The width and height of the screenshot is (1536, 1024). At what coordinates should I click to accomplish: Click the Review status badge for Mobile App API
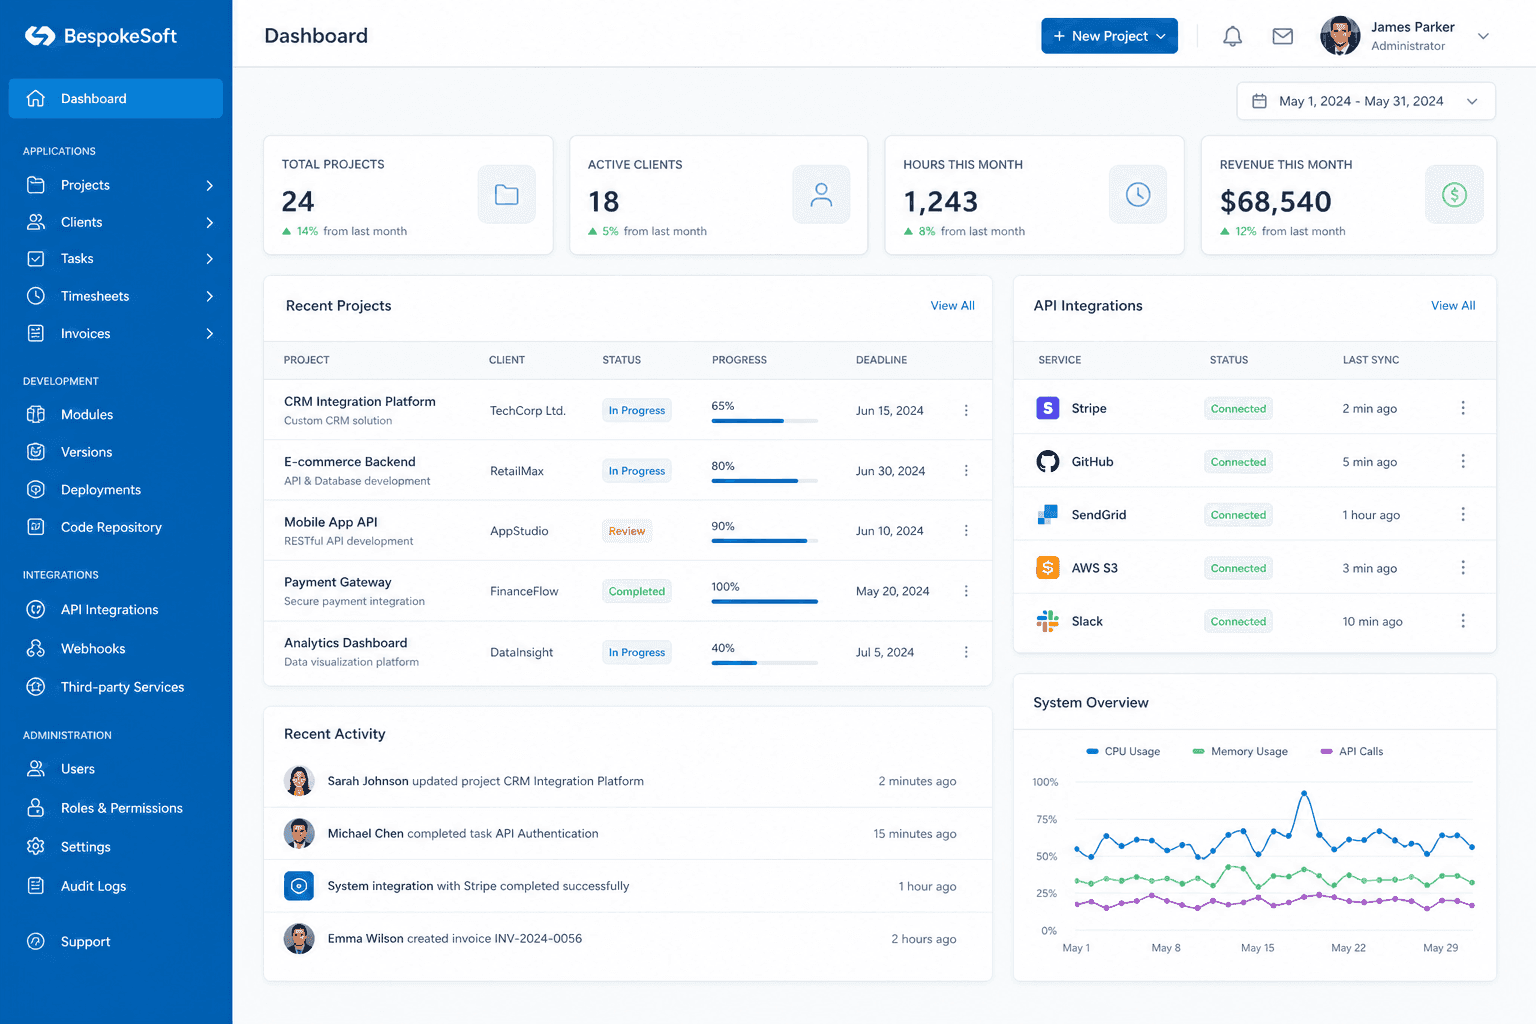(627, 531)
